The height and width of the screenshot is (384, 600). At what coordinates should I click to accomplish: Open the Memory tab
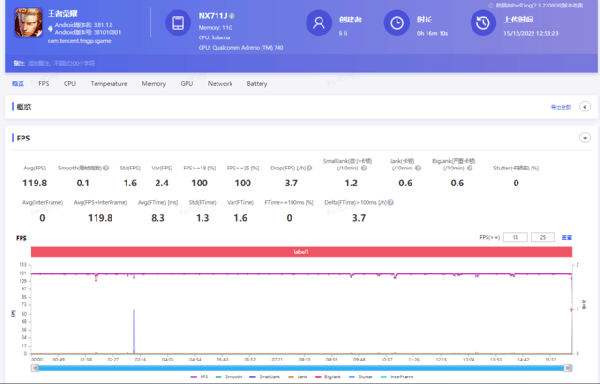[x=153, y=83]
